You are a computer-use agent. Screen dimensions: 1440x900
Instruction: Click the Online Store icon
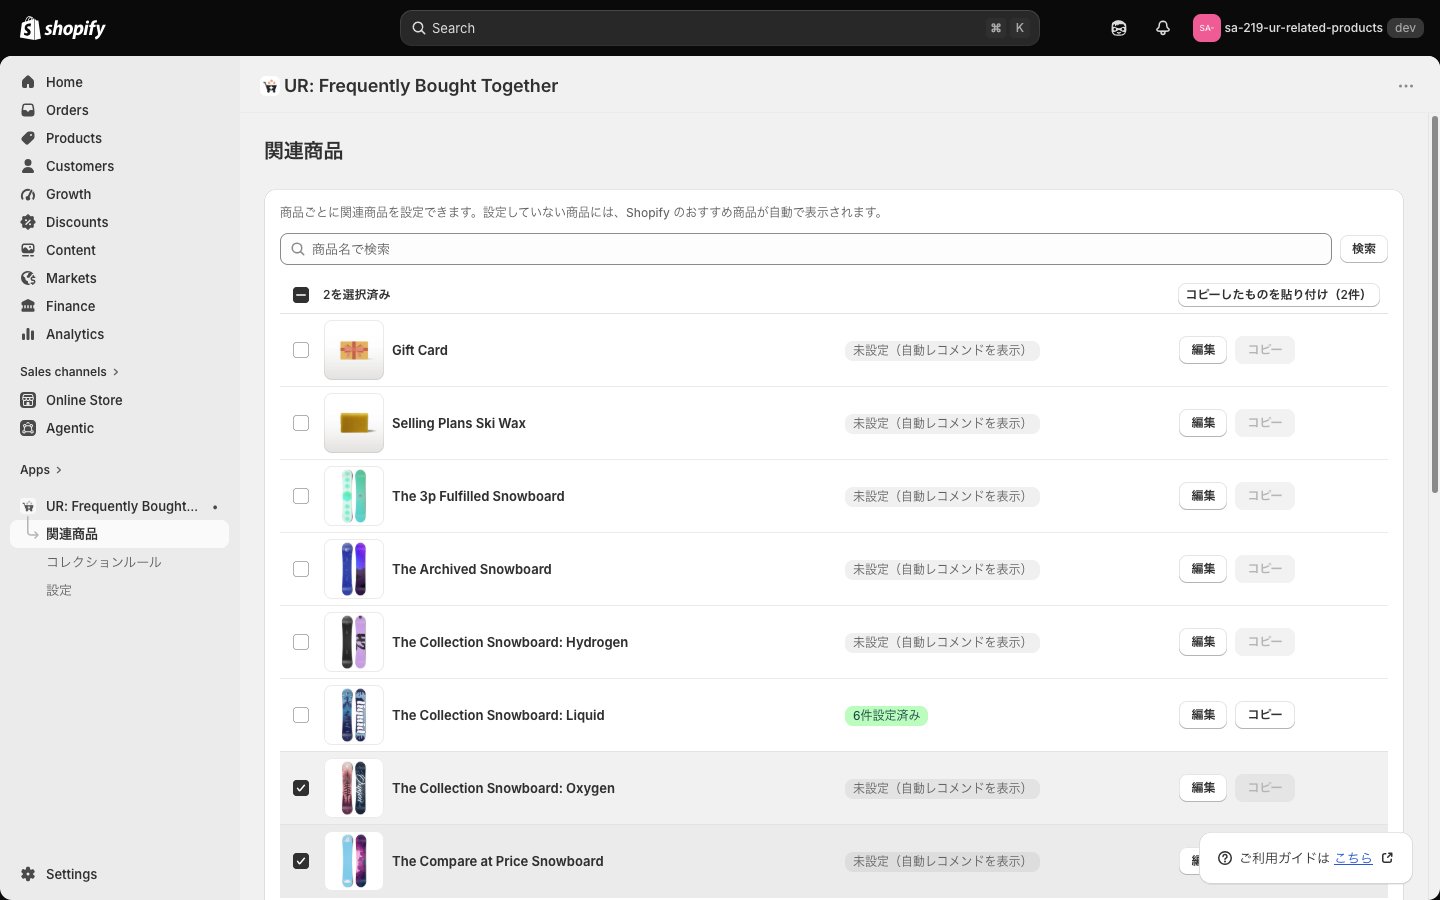tap(28, 400)
